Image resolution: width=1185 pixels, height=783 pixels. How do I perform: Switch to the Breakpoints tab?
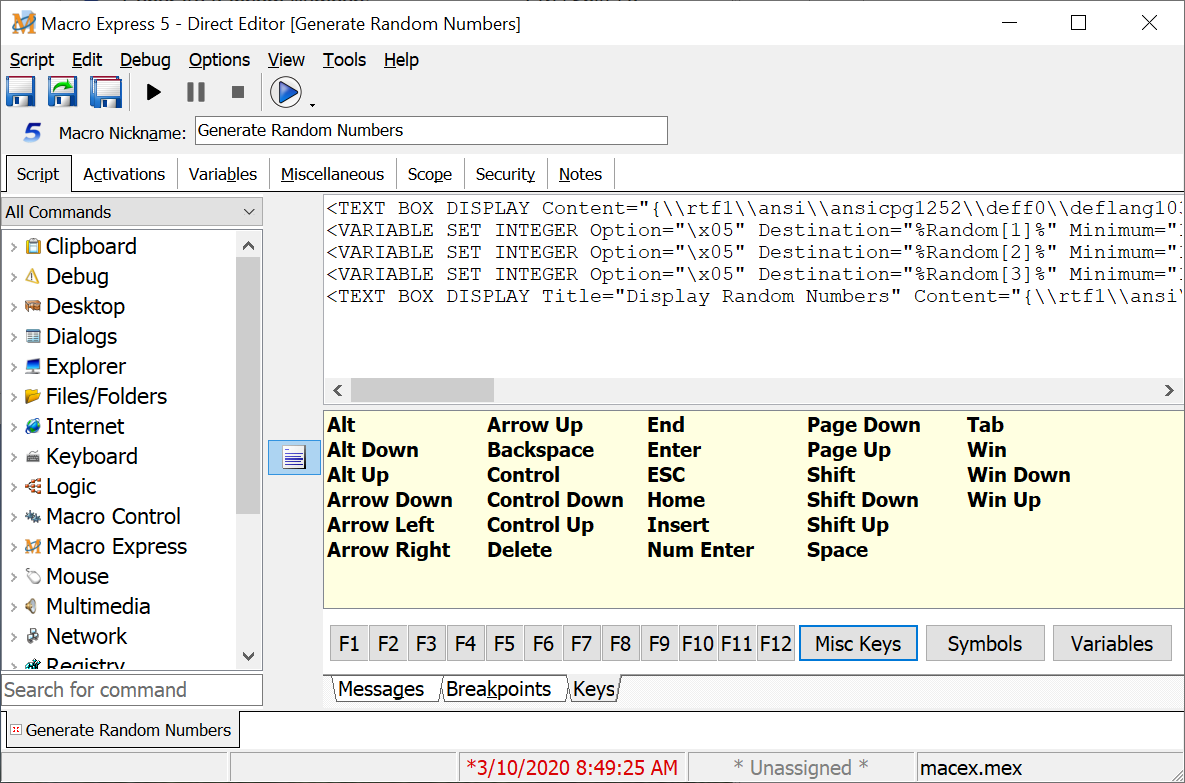pos(498,689)
